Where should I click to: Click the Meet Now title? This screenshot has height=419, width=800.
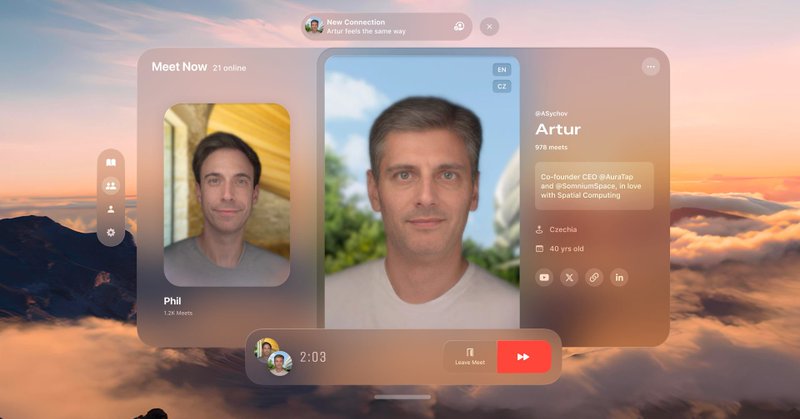(x=179, y=67)
